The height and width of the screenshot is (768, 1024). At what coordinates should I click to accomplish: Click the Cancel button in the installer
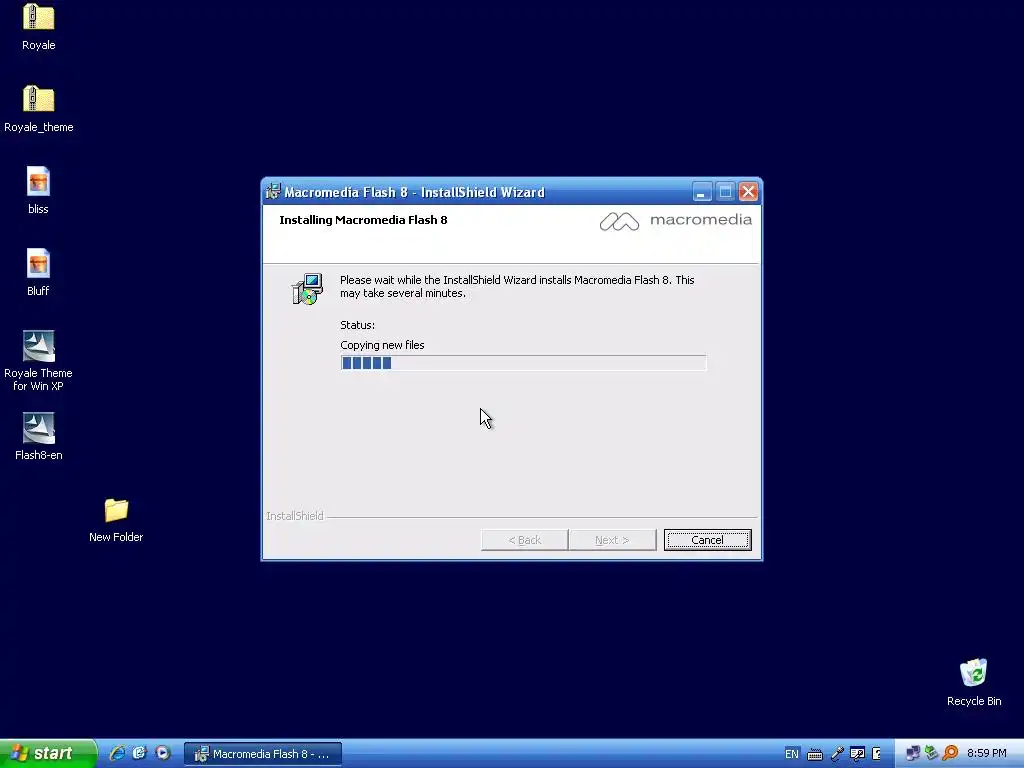(x=707, y=540)
